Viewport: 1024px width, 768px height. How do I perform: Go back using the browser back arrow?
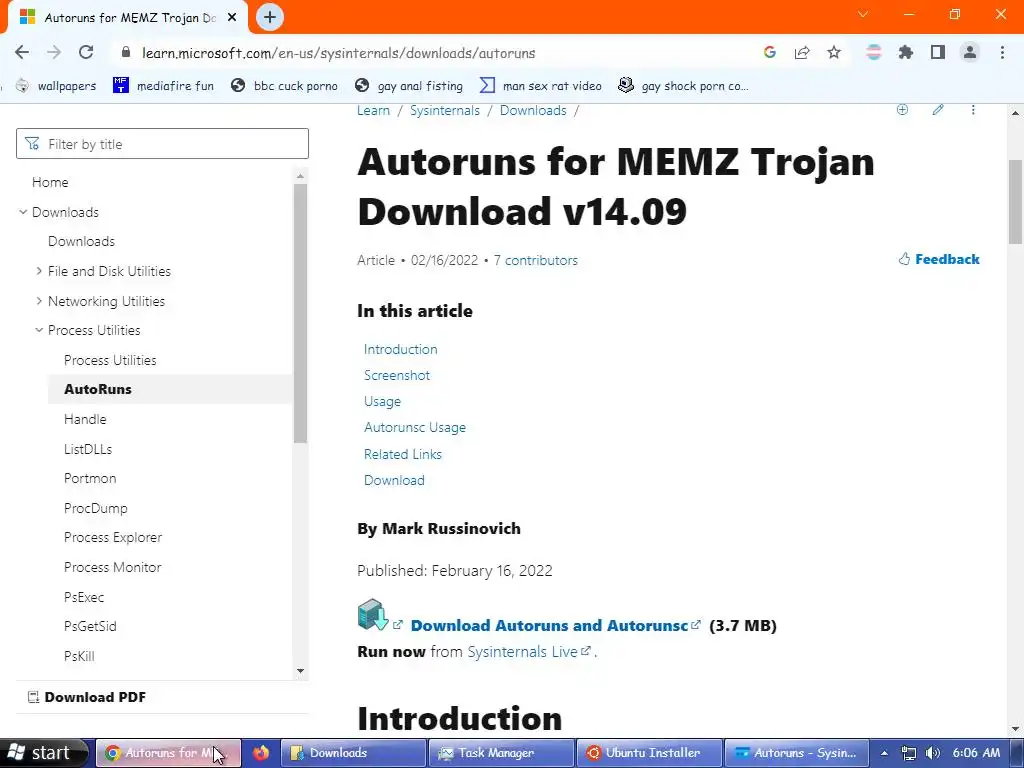(x=22, y=53)
